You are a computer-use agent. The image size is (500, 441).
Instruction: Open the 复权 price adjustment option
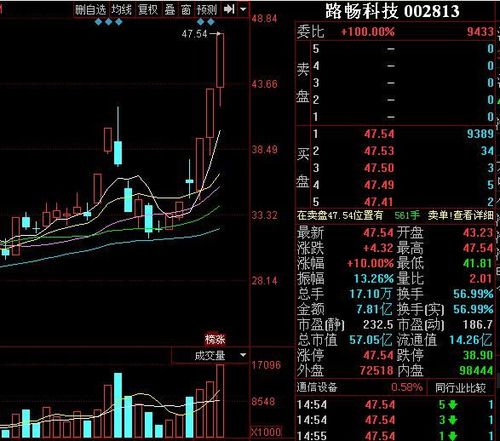(x=148, y=10)
